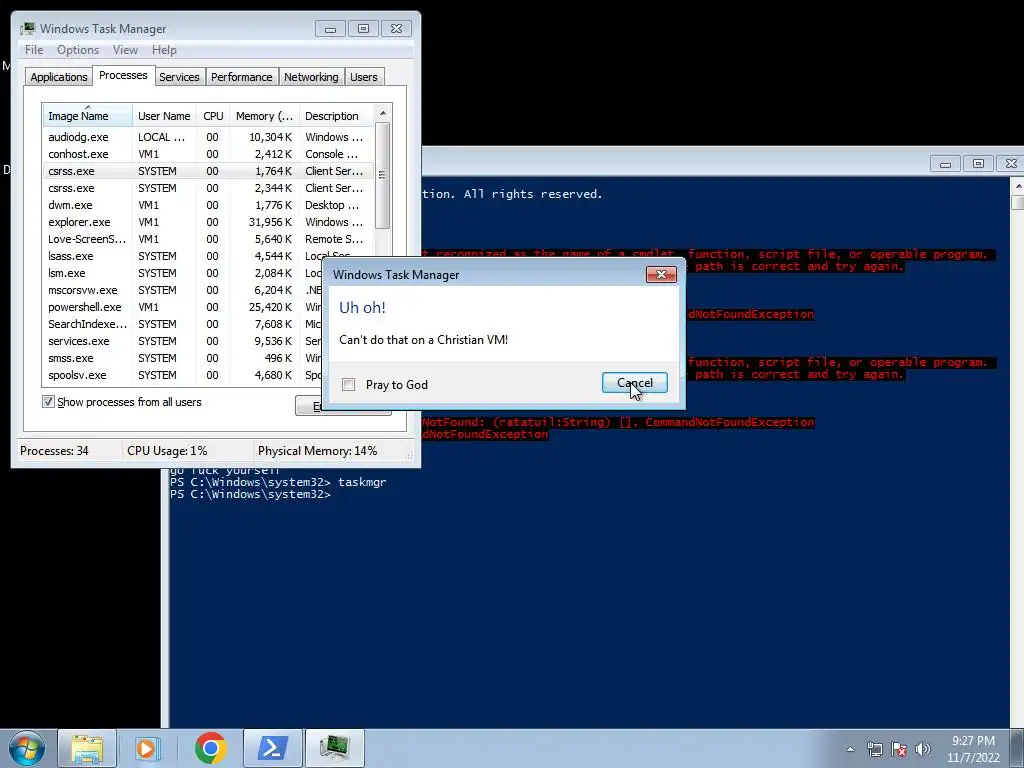This screenshot has width=1024, height=768.
Task: Switch to the Applications tab
Action: pyautogui.click(x=59, y=77)
